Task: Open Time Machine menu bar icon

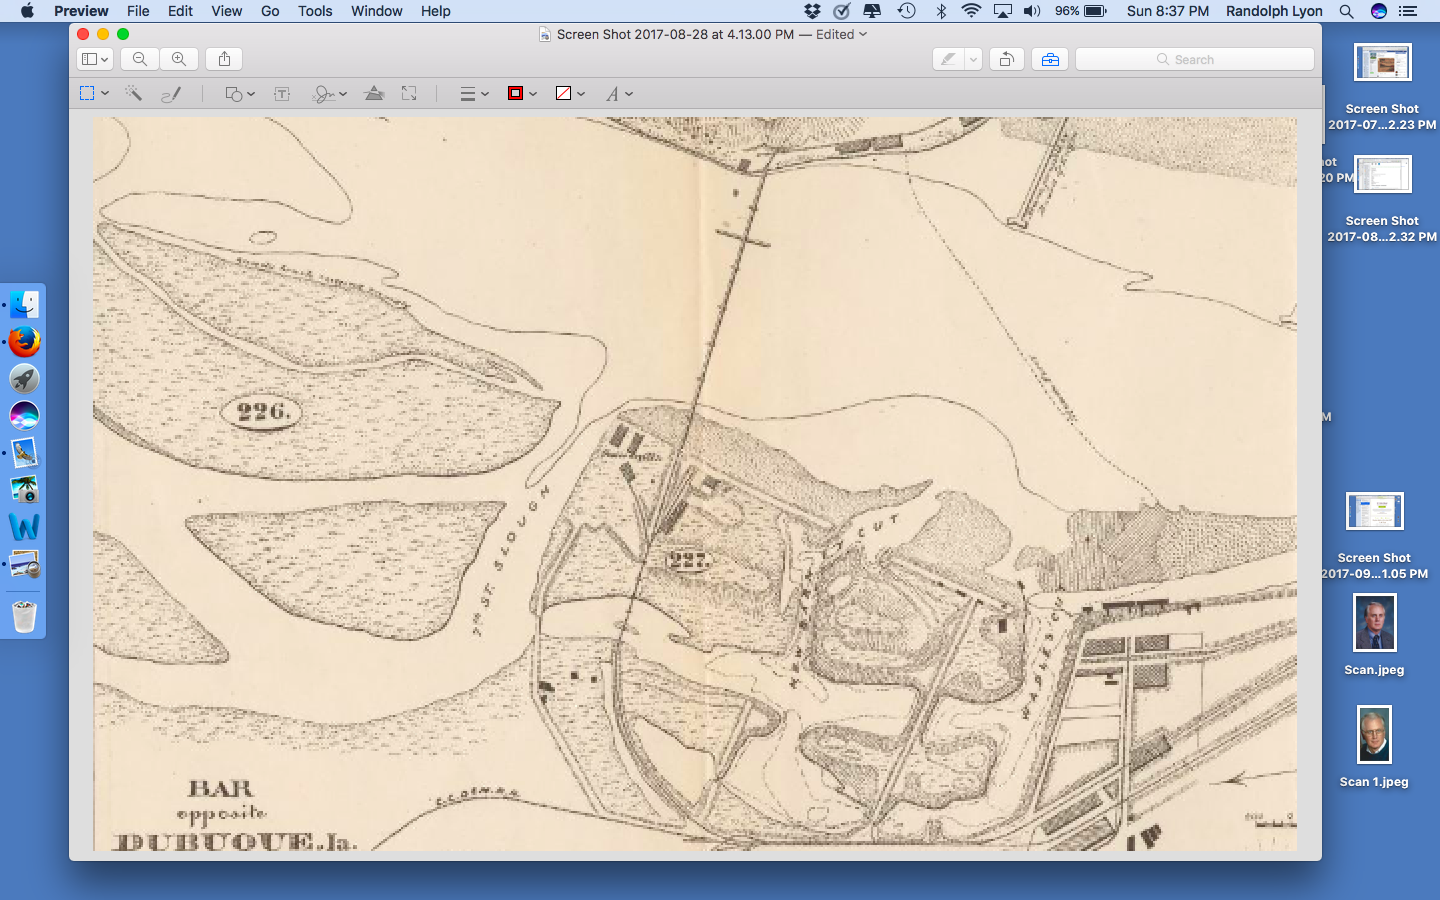Action: point(906,11)
